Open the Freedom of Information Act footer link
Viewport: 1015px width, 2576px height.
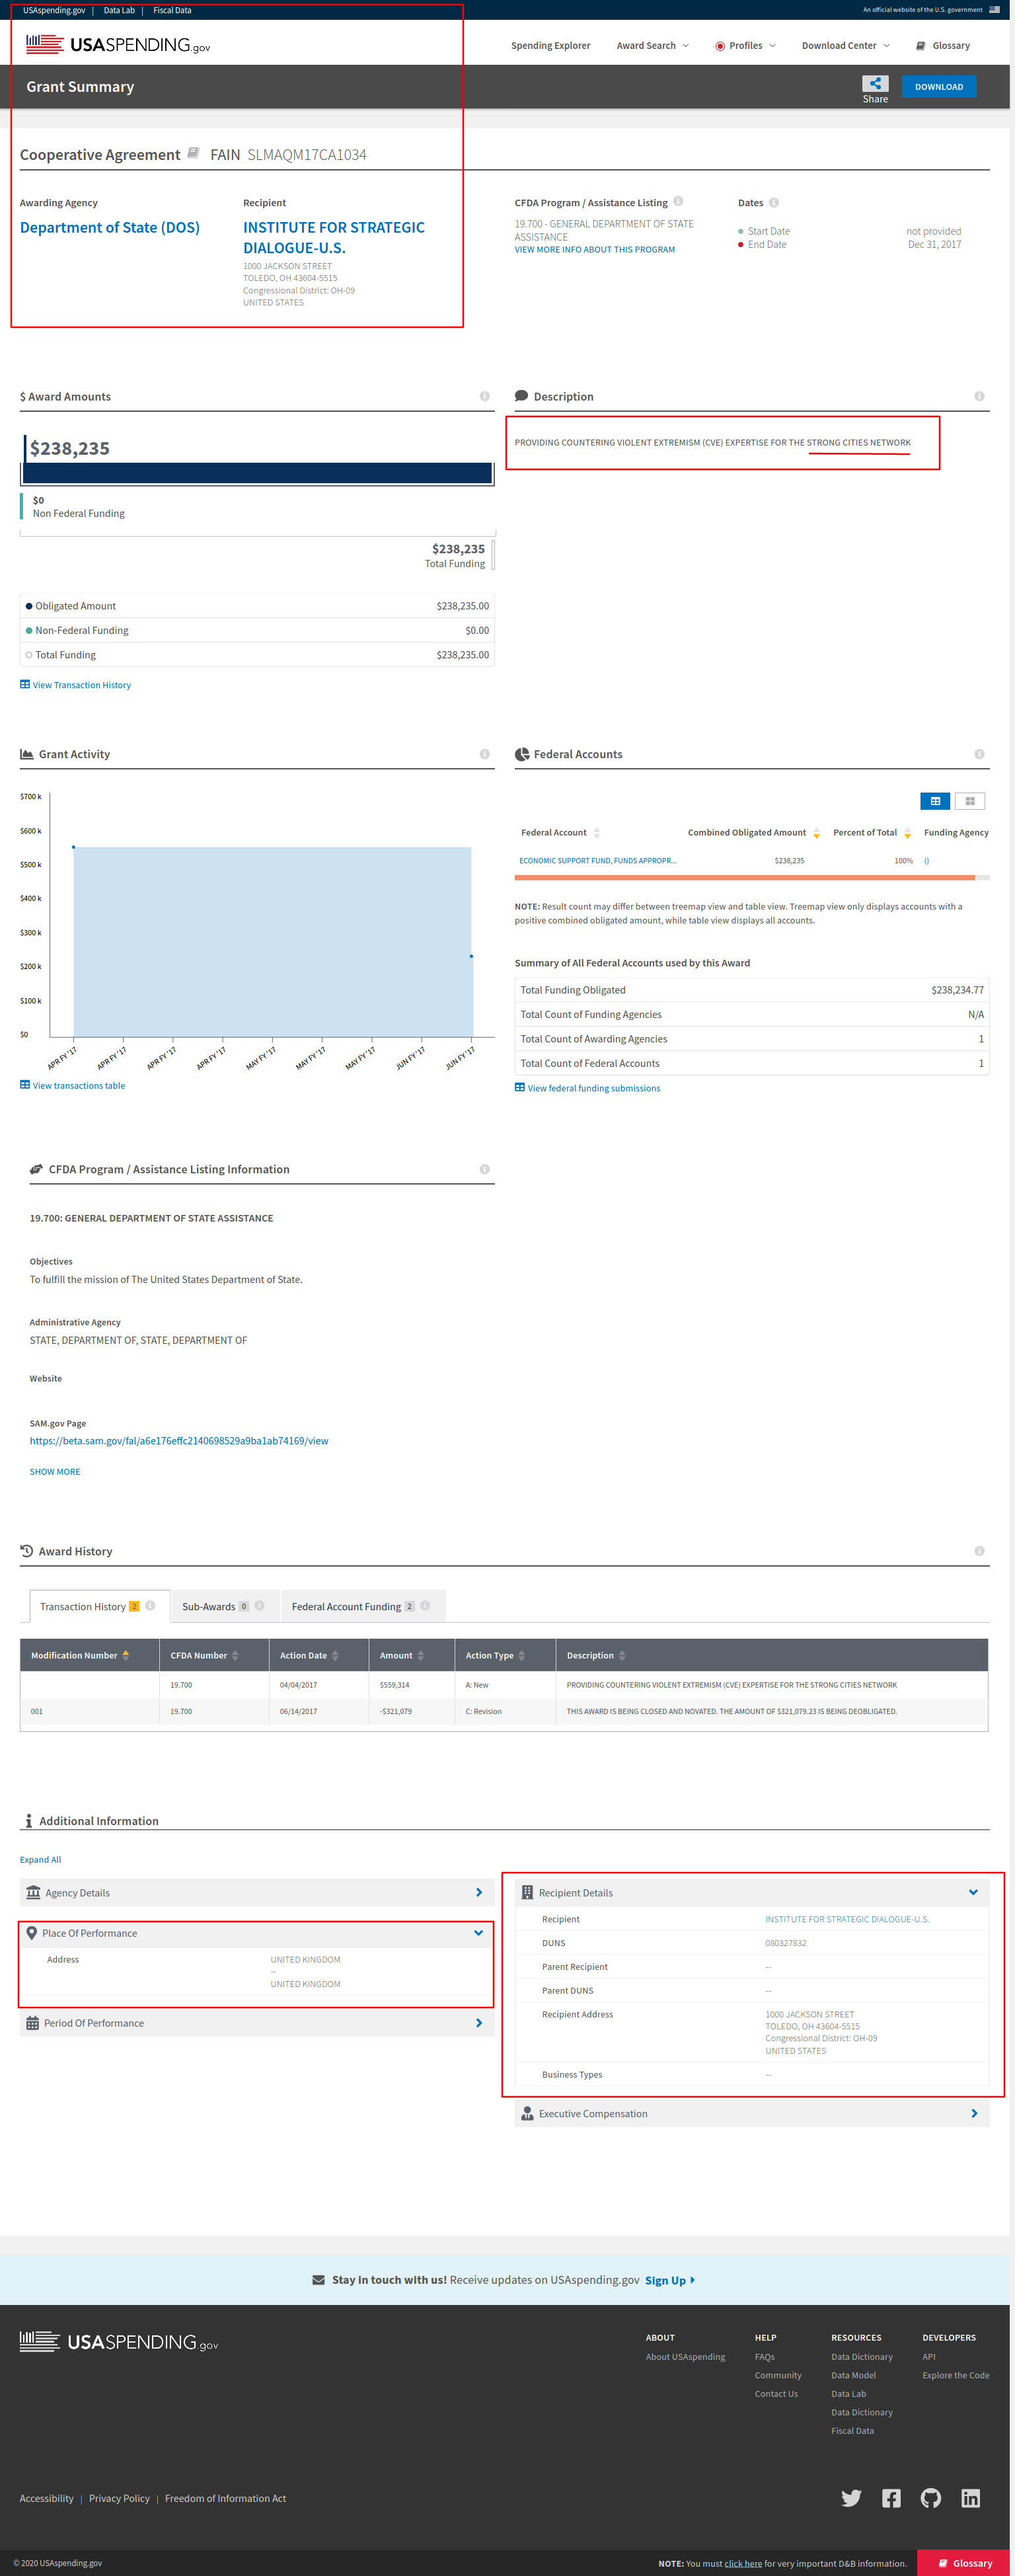[225, 2499]
